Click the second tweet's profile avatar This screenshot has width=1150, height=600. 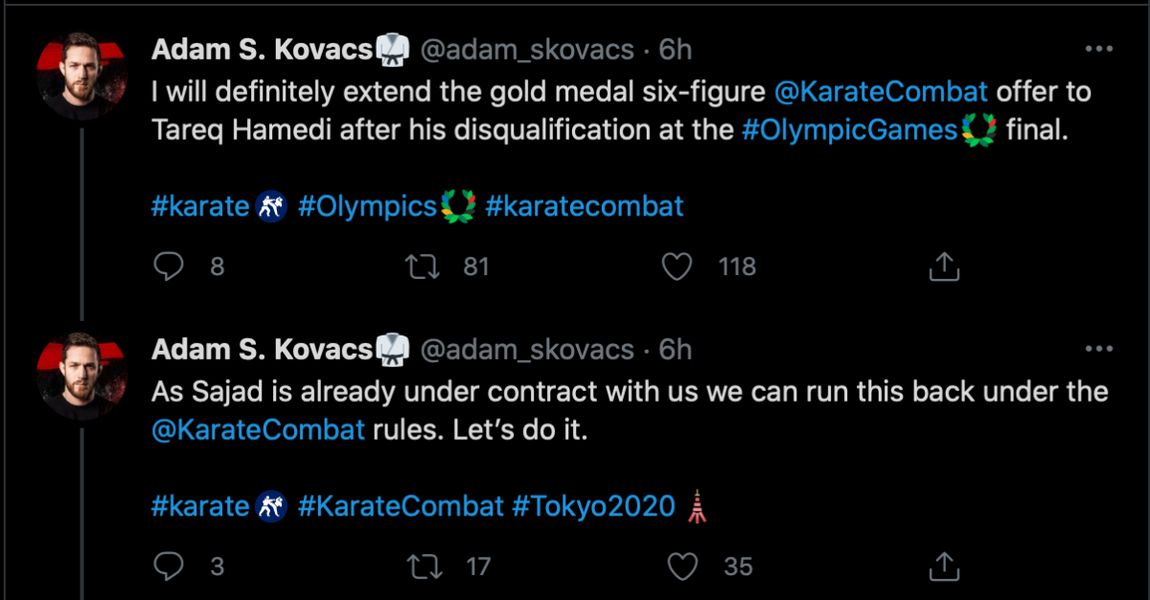point(81,375)
